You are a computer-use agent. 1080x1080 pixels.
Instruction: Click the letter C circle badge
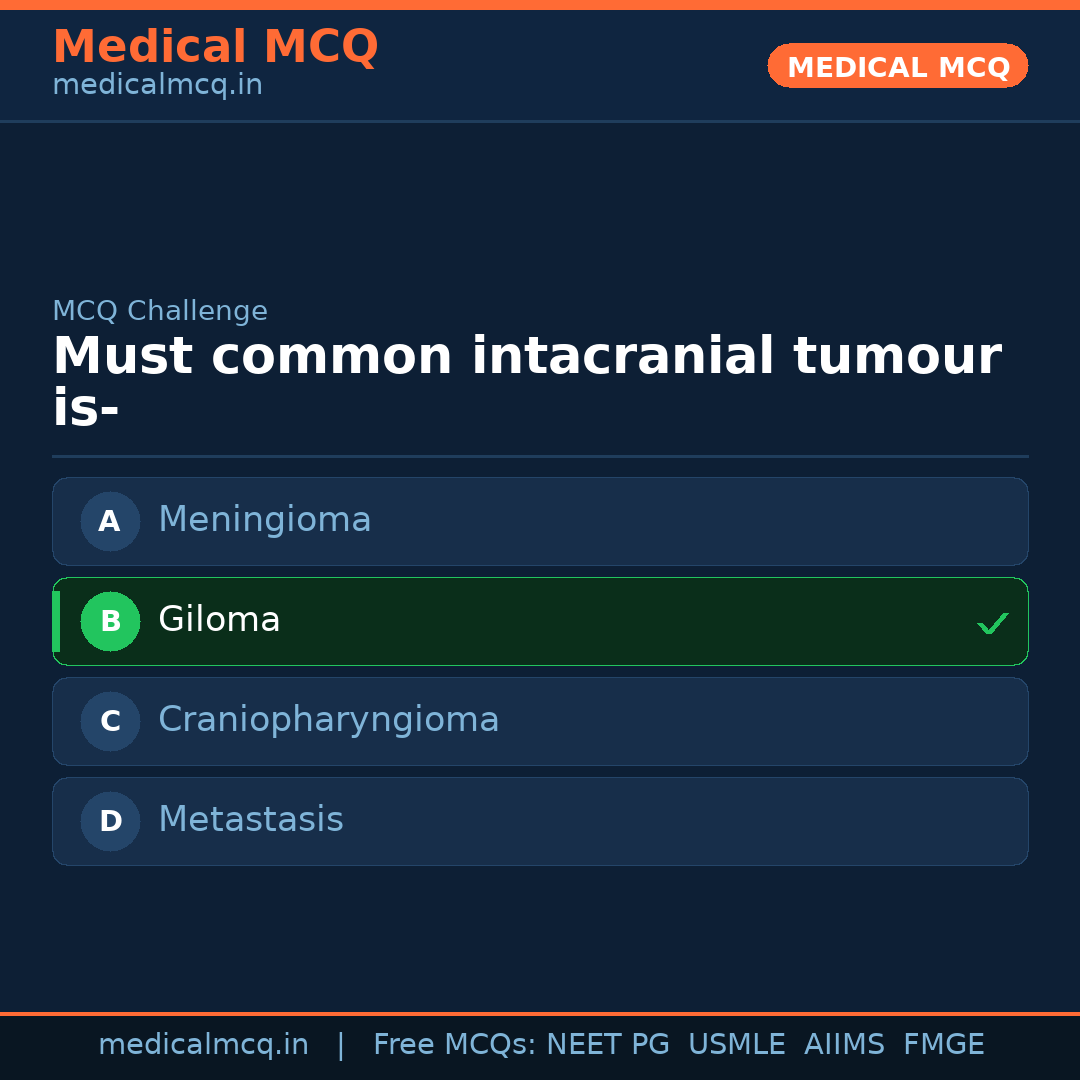tap(110, 721)
